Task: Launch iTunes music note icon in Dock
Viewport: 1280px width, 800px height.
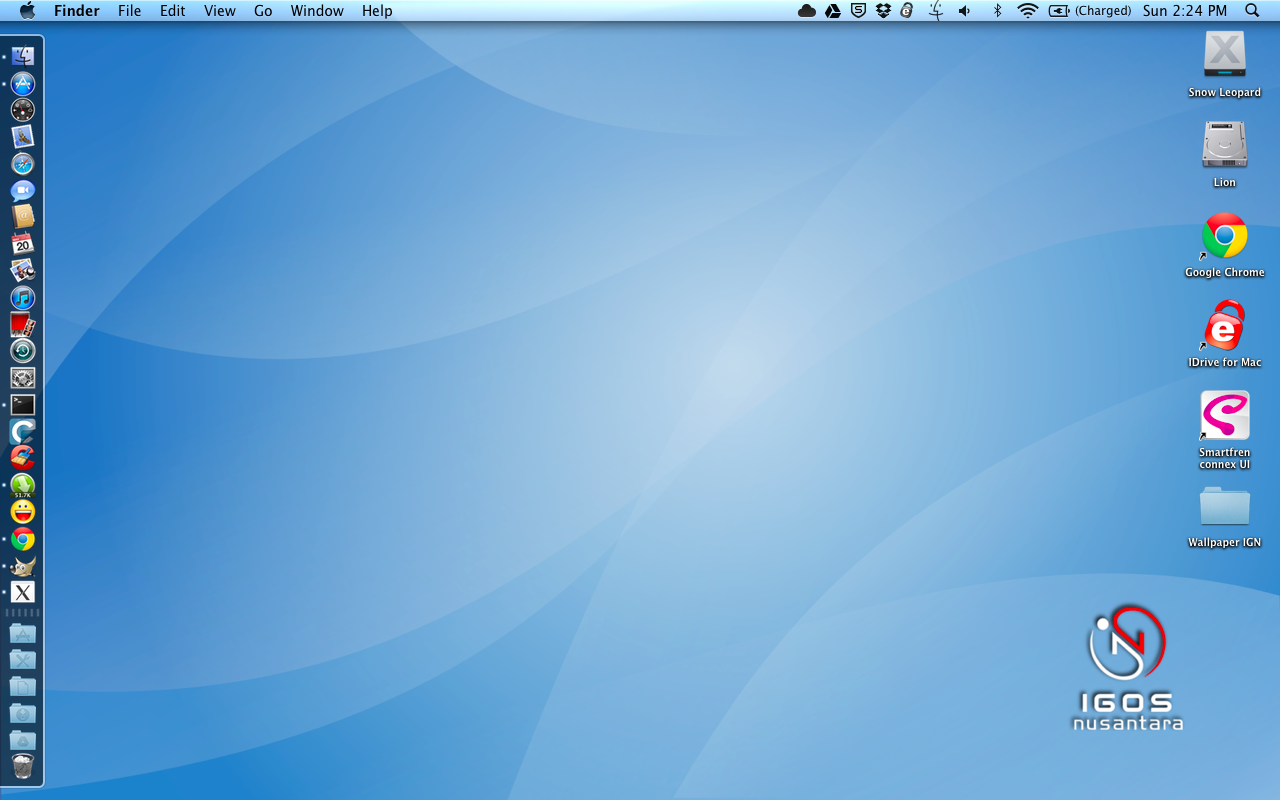Action: (x=23, y=298)
